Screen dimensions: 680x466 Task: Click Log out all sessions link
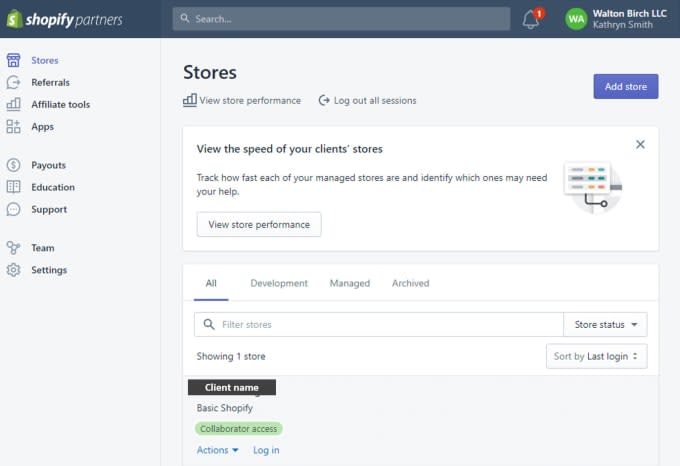[x=375, y=101]
